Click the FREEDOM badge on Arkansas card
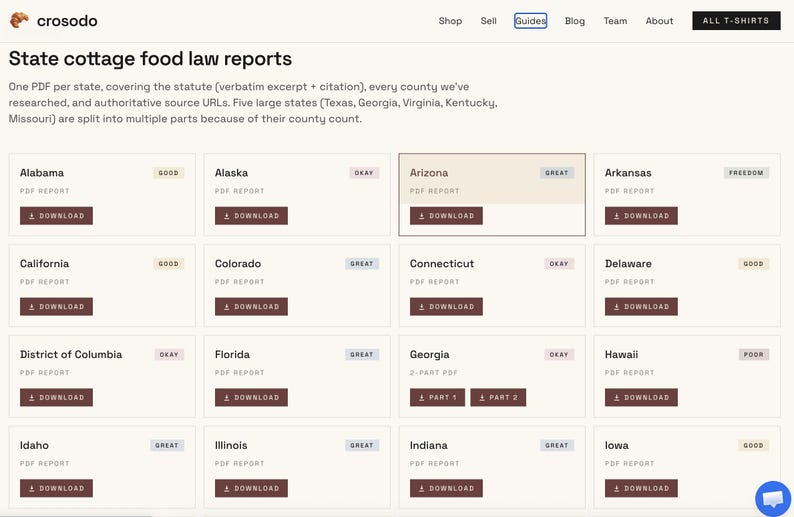The image size is (794, 517). [x=746, y=173]
